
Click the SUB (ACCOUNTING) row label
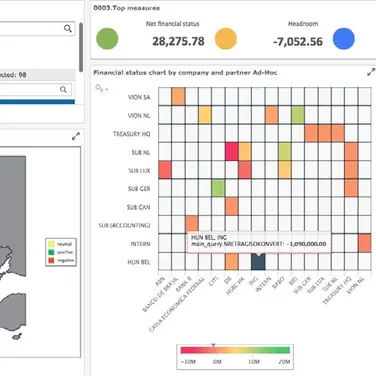pyautogui.click(x=124, y=226)
